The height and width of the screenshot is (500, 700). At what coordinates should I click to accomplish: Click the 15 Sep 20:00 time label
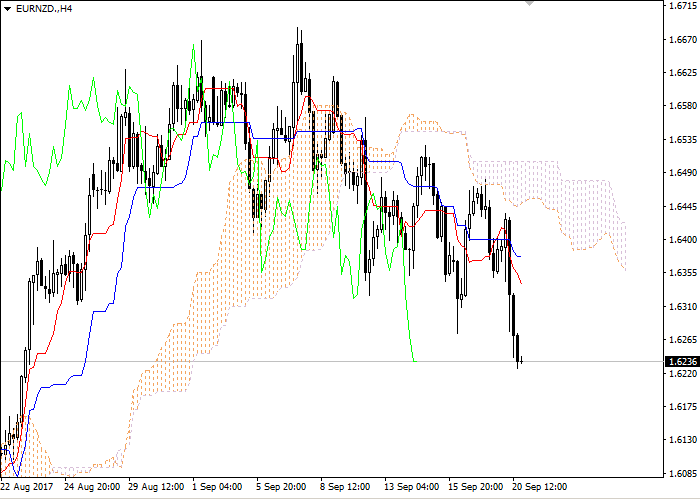coord(475,487)
